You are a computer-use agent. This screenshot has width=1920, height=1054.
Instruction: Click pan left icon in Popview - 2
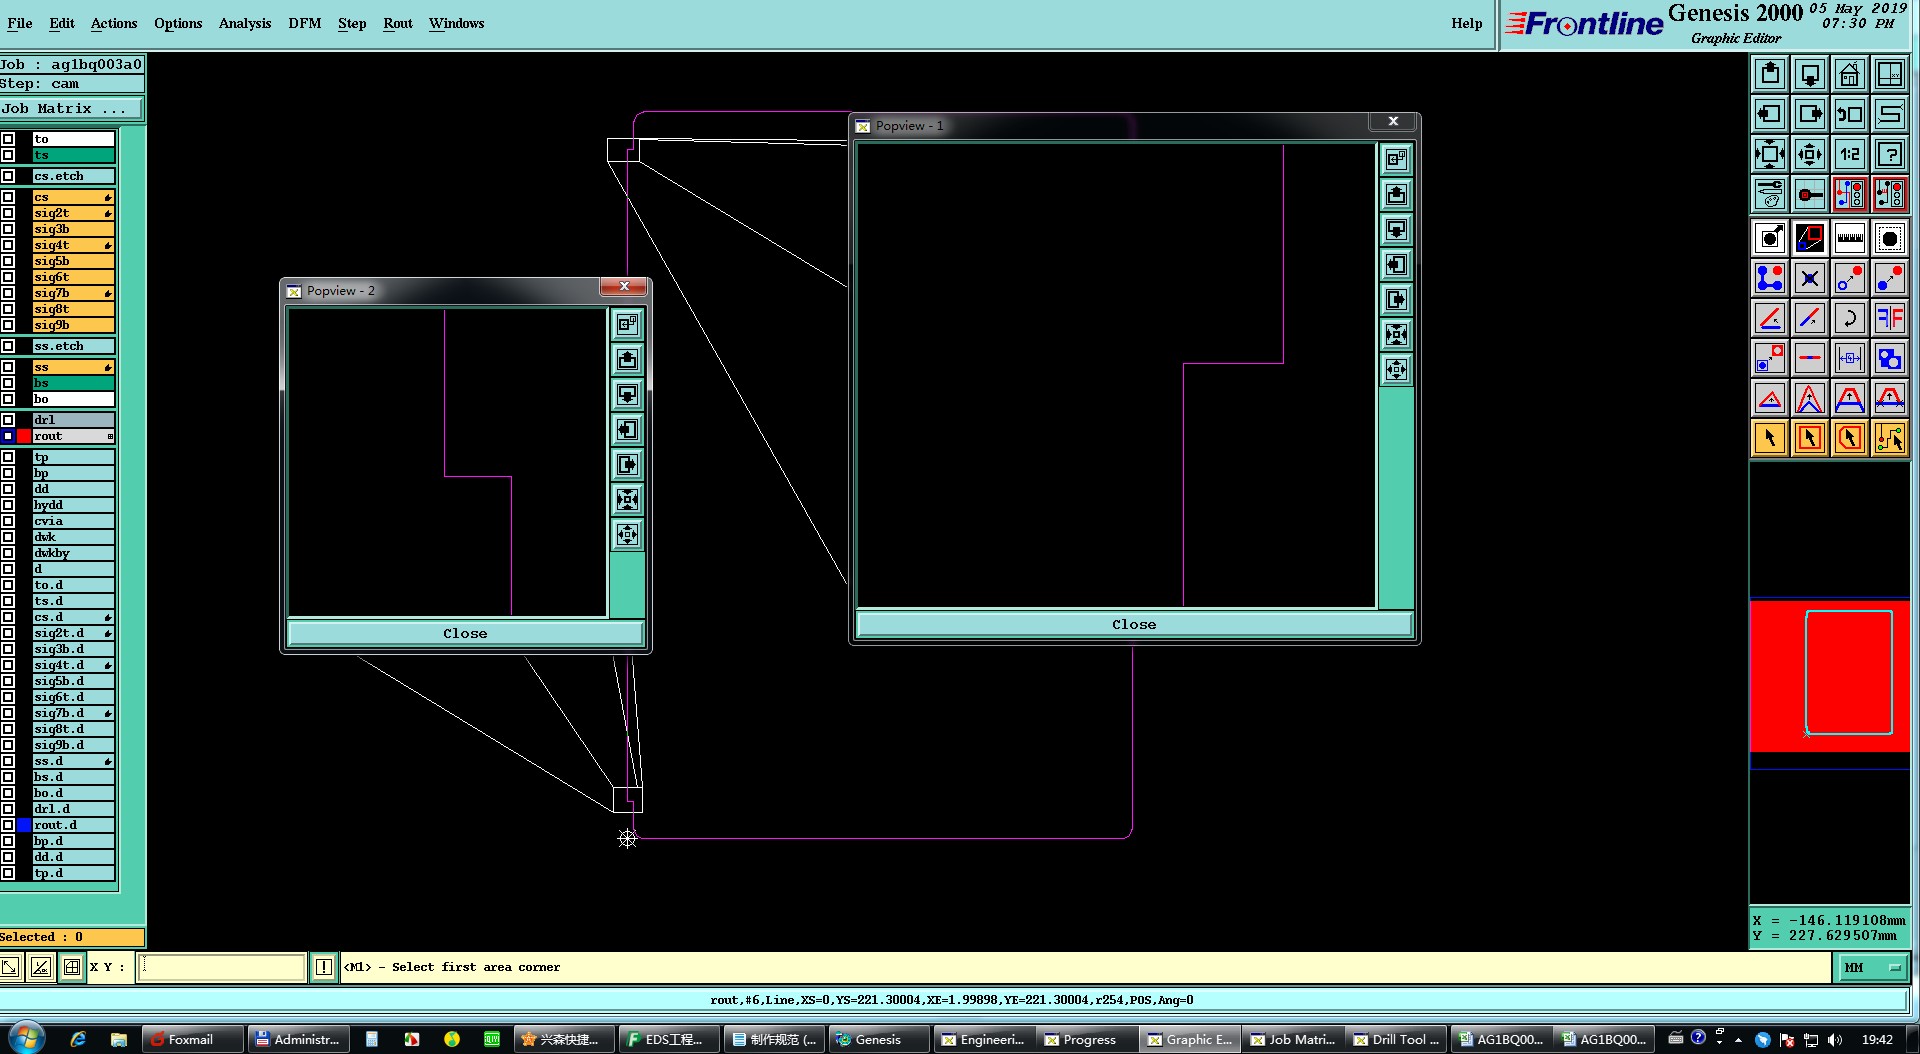(x=627, y=430)
